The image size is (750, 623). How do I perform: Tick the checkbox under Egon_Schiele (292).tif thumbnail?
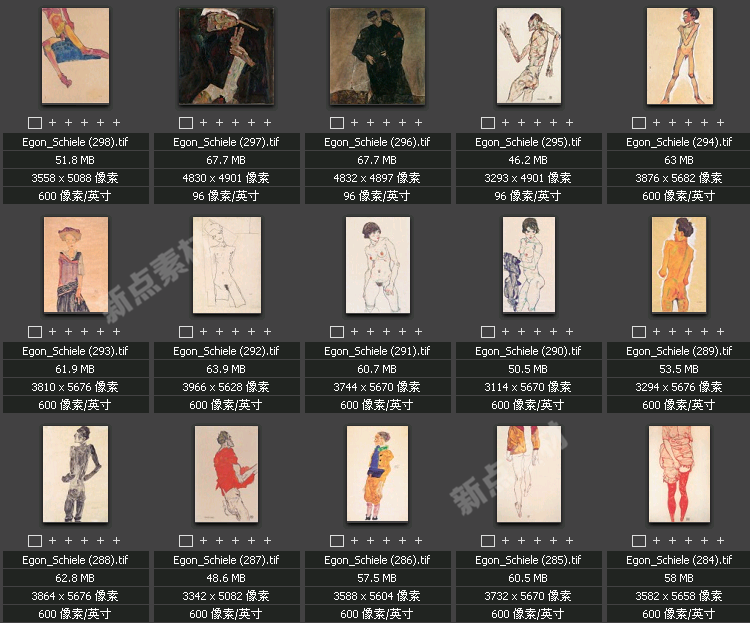tap(186, 332)
